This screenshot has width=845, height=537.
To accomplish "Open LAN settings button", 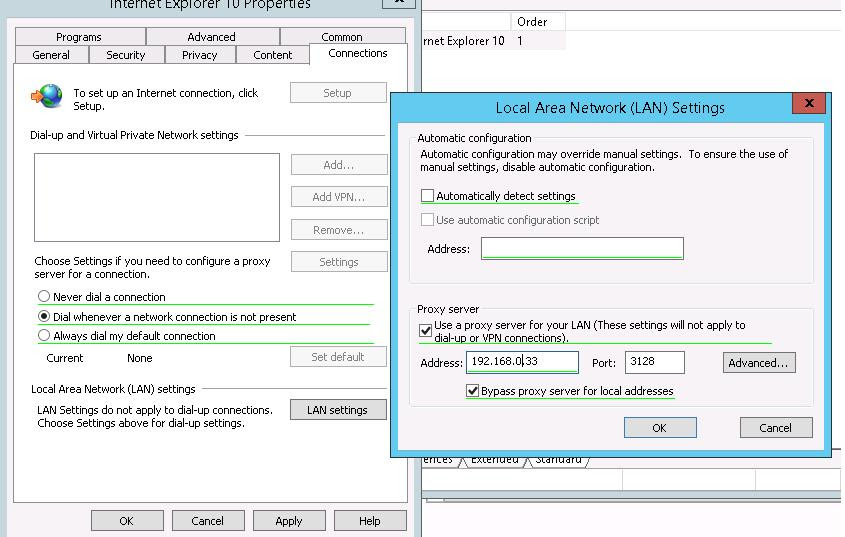I will tap(338, 410).
